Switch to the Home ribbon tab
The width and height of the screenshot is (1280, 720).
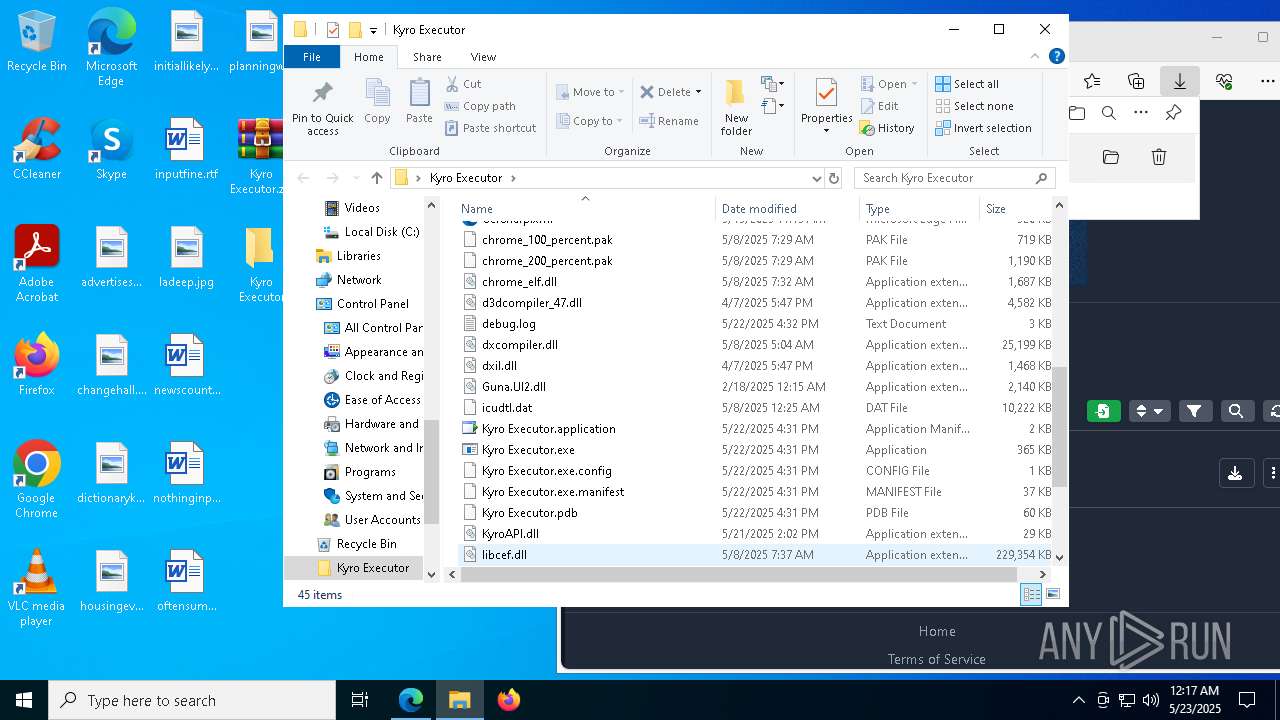368,57
